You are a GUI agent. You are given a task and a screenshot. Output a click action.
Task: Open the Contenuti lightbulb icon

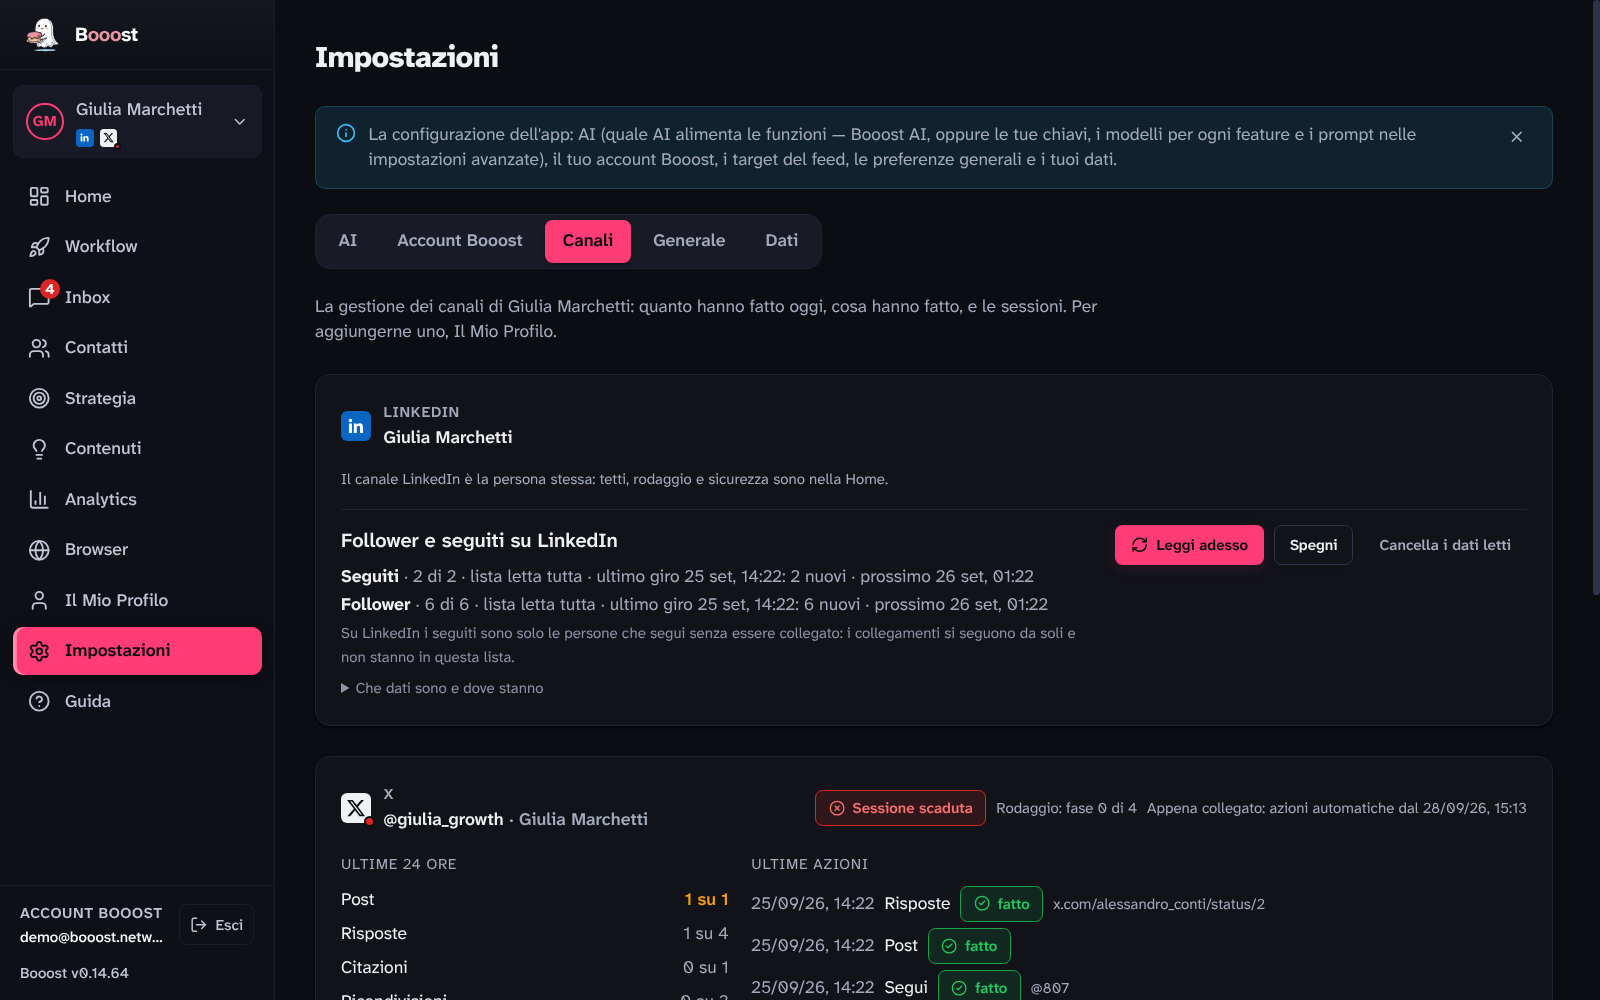pos(39,449)
